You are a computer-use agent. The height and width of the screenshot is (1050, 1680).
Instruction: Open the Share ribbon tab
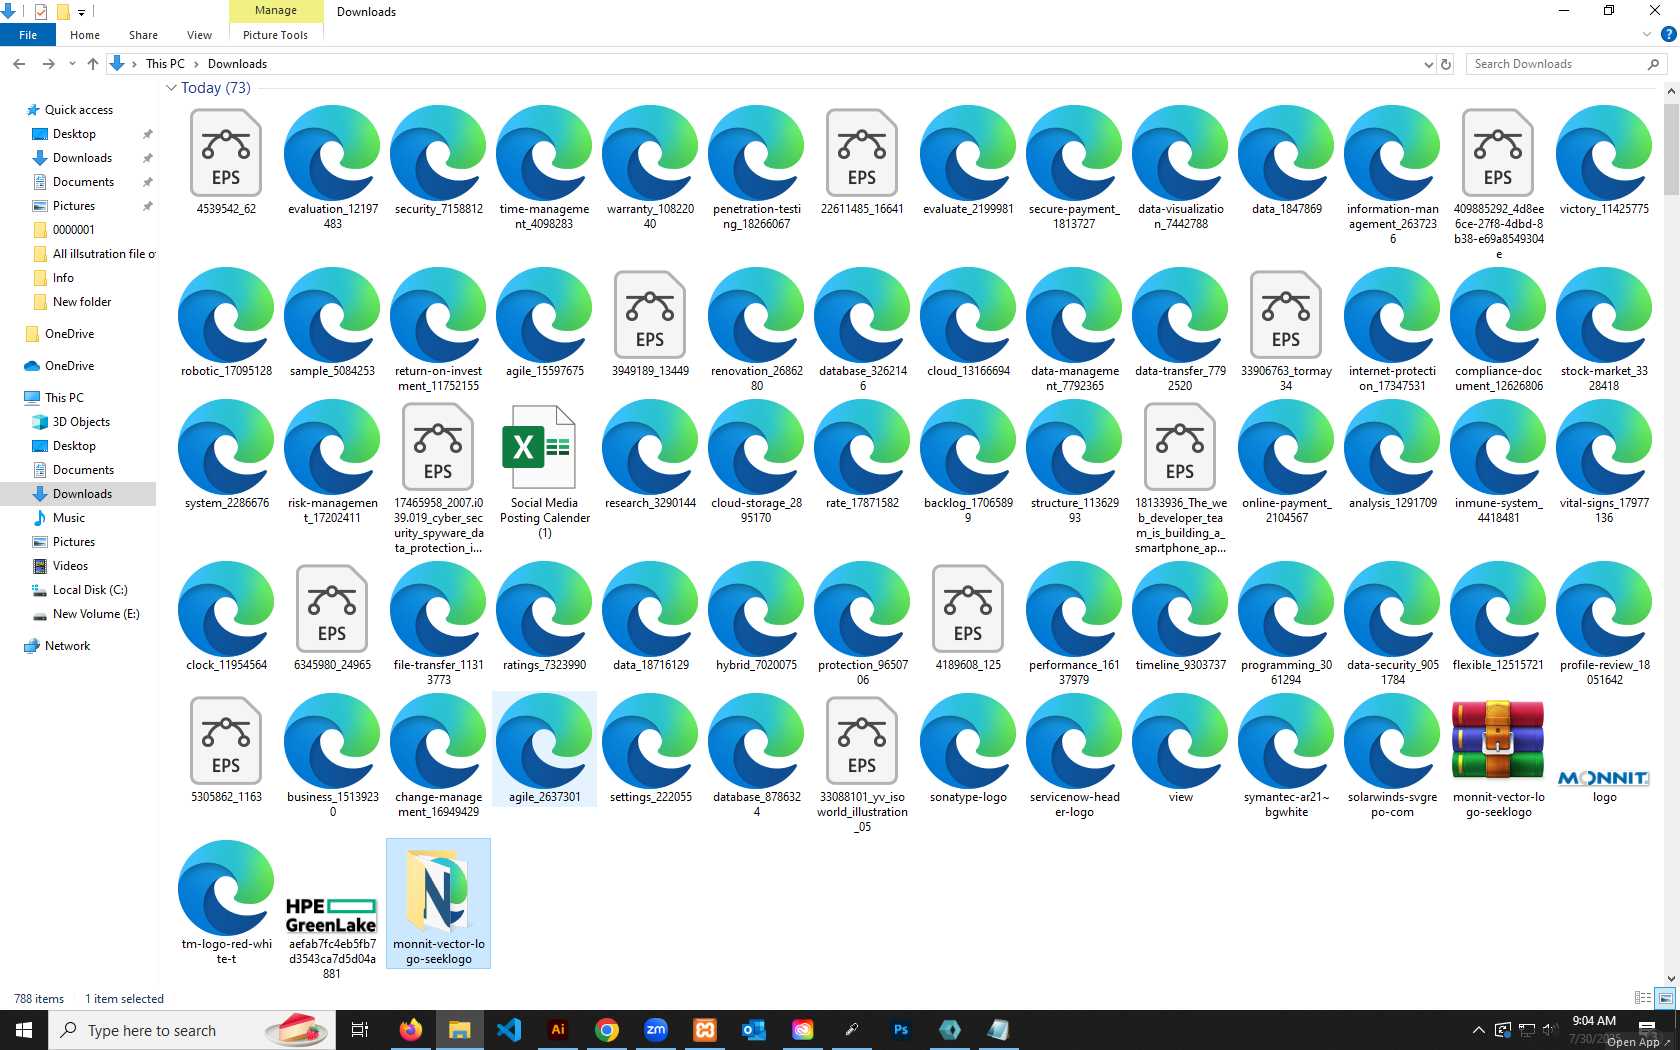pyautogui.click(x=143, y=35)
